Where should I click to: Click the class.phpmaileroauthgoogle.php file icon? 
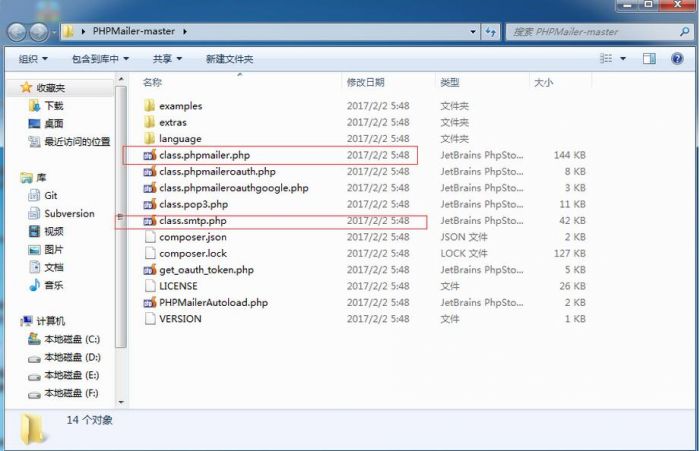[x=150, y=188]
